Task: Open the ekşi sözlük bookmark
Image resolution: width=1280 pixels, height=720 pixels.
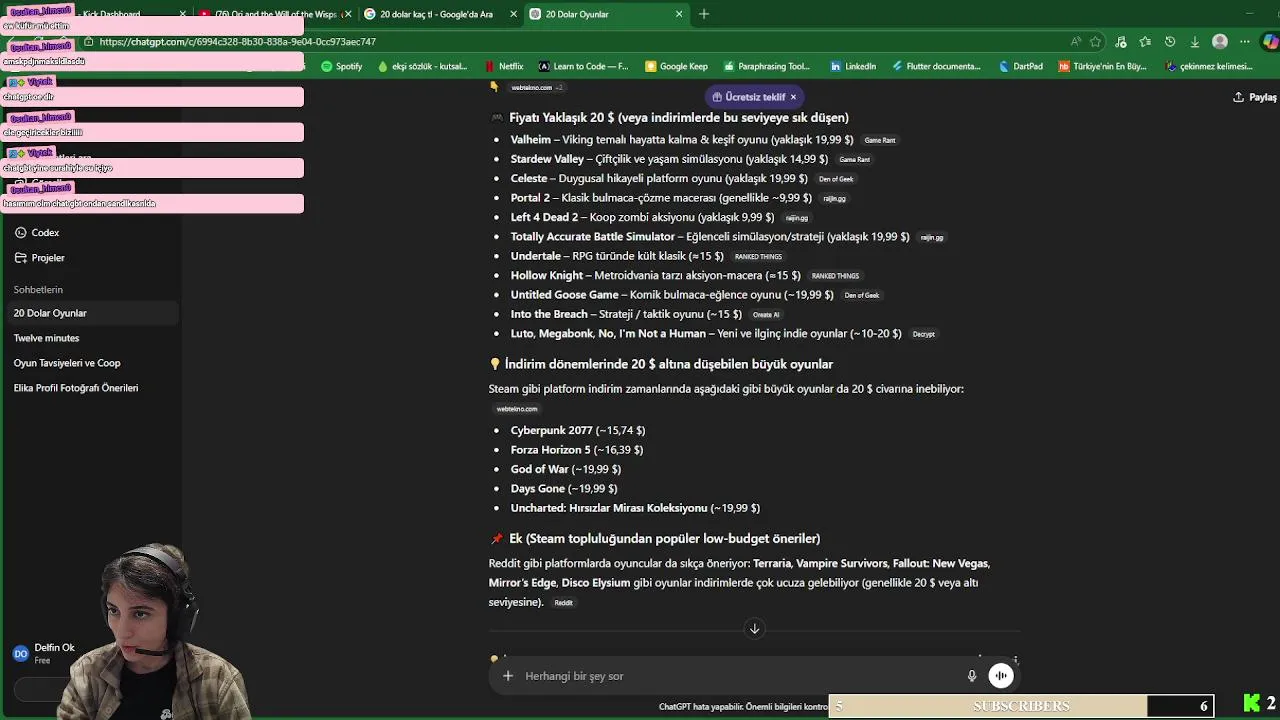Action: [x=423, y=66]
